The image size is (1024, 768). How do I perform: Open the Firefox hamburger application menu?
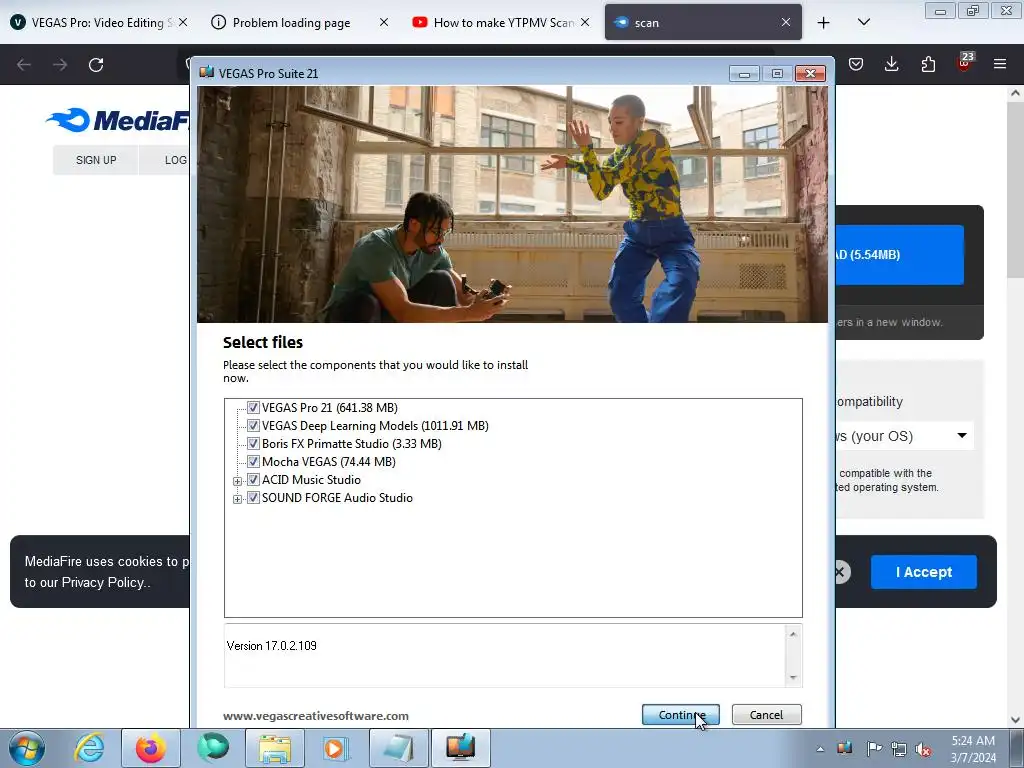coord(1000,64)
